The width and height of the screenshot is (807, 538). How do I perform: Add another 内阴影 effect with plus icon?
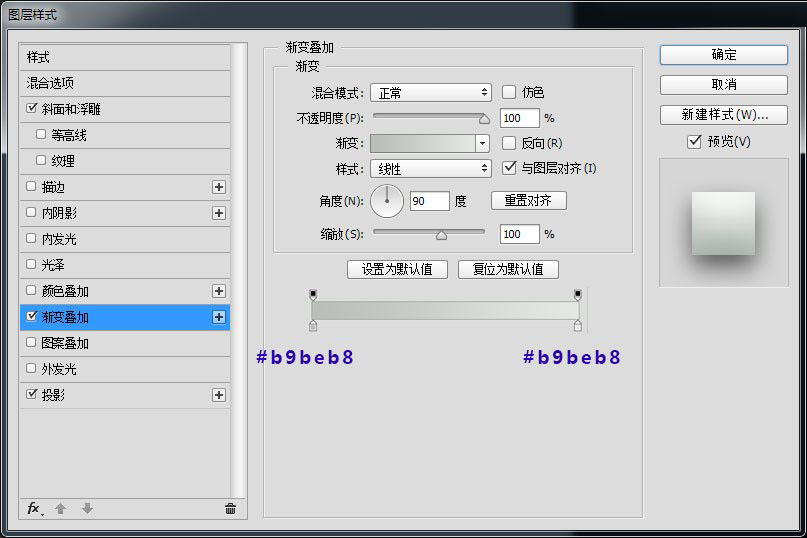(219, 213)
